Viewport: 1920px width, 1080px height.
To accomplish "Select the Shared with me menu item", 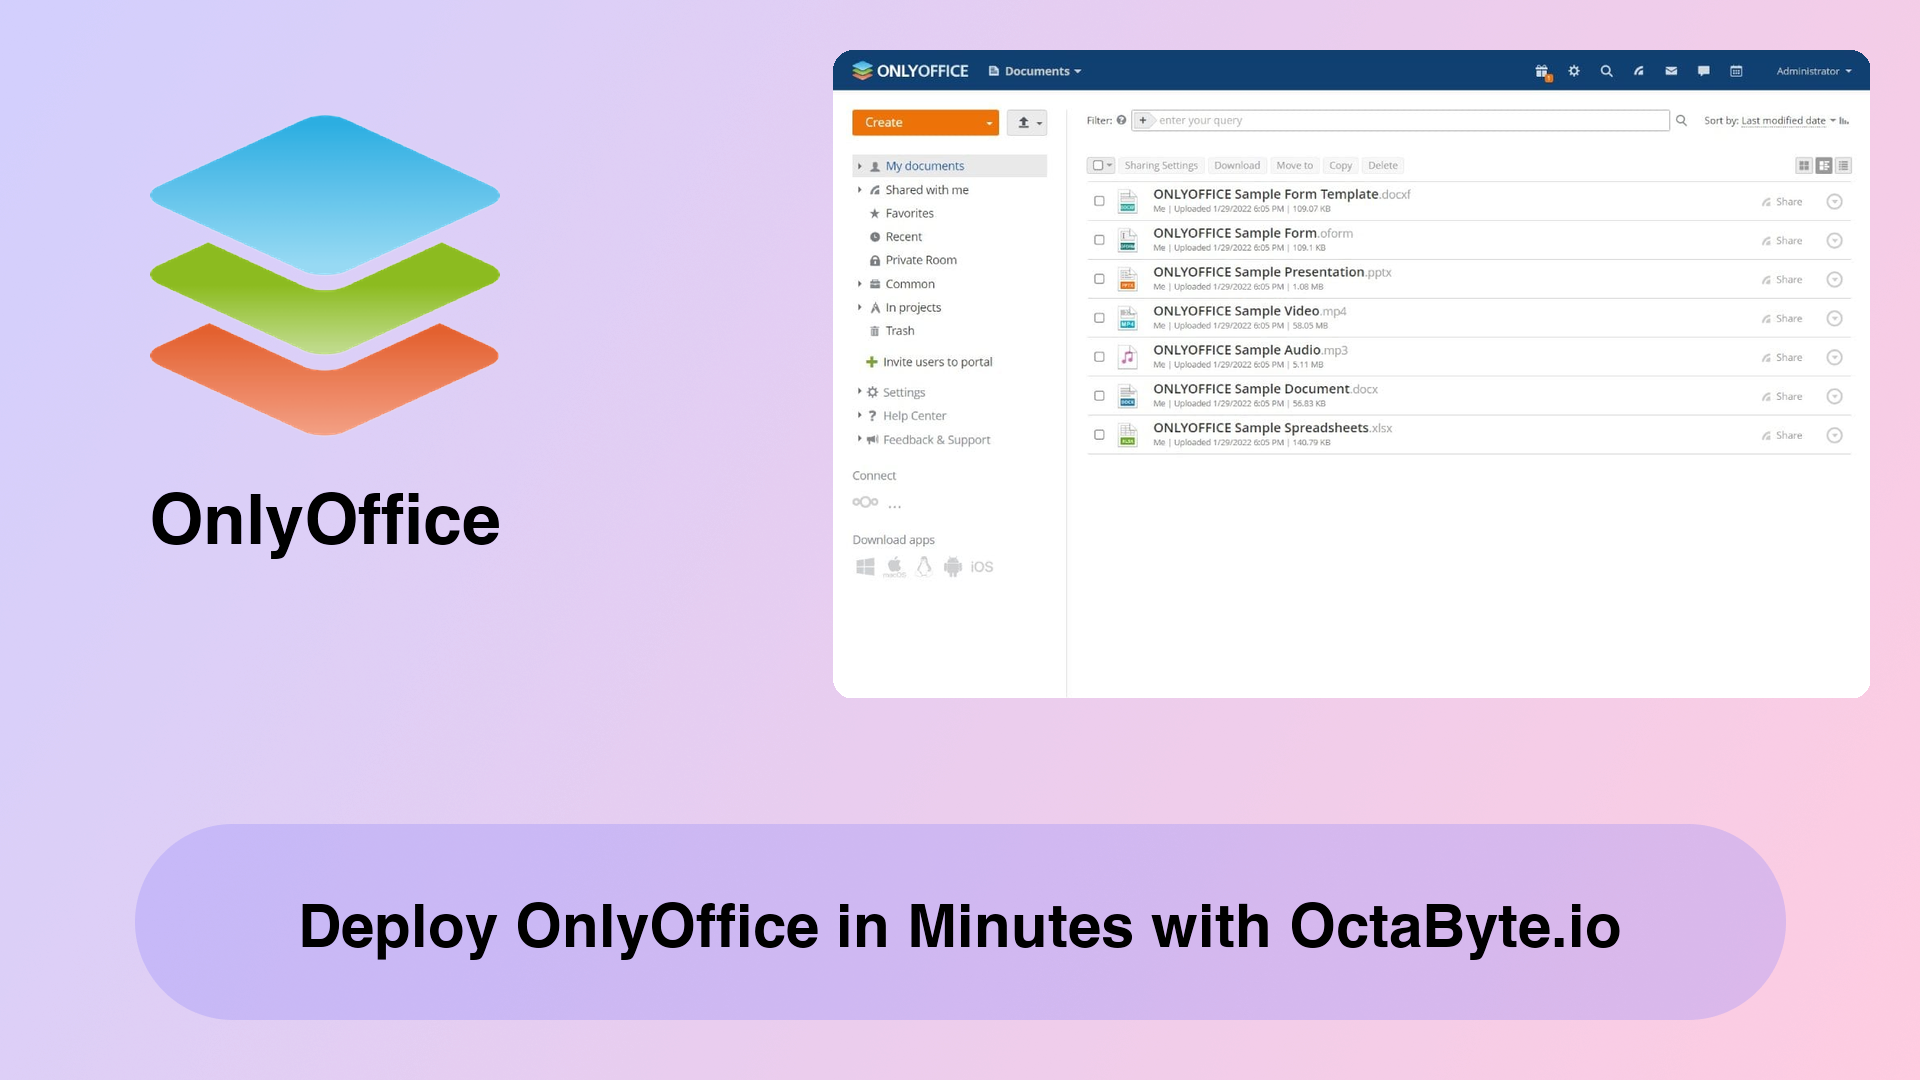I will [x=926, y=189].
